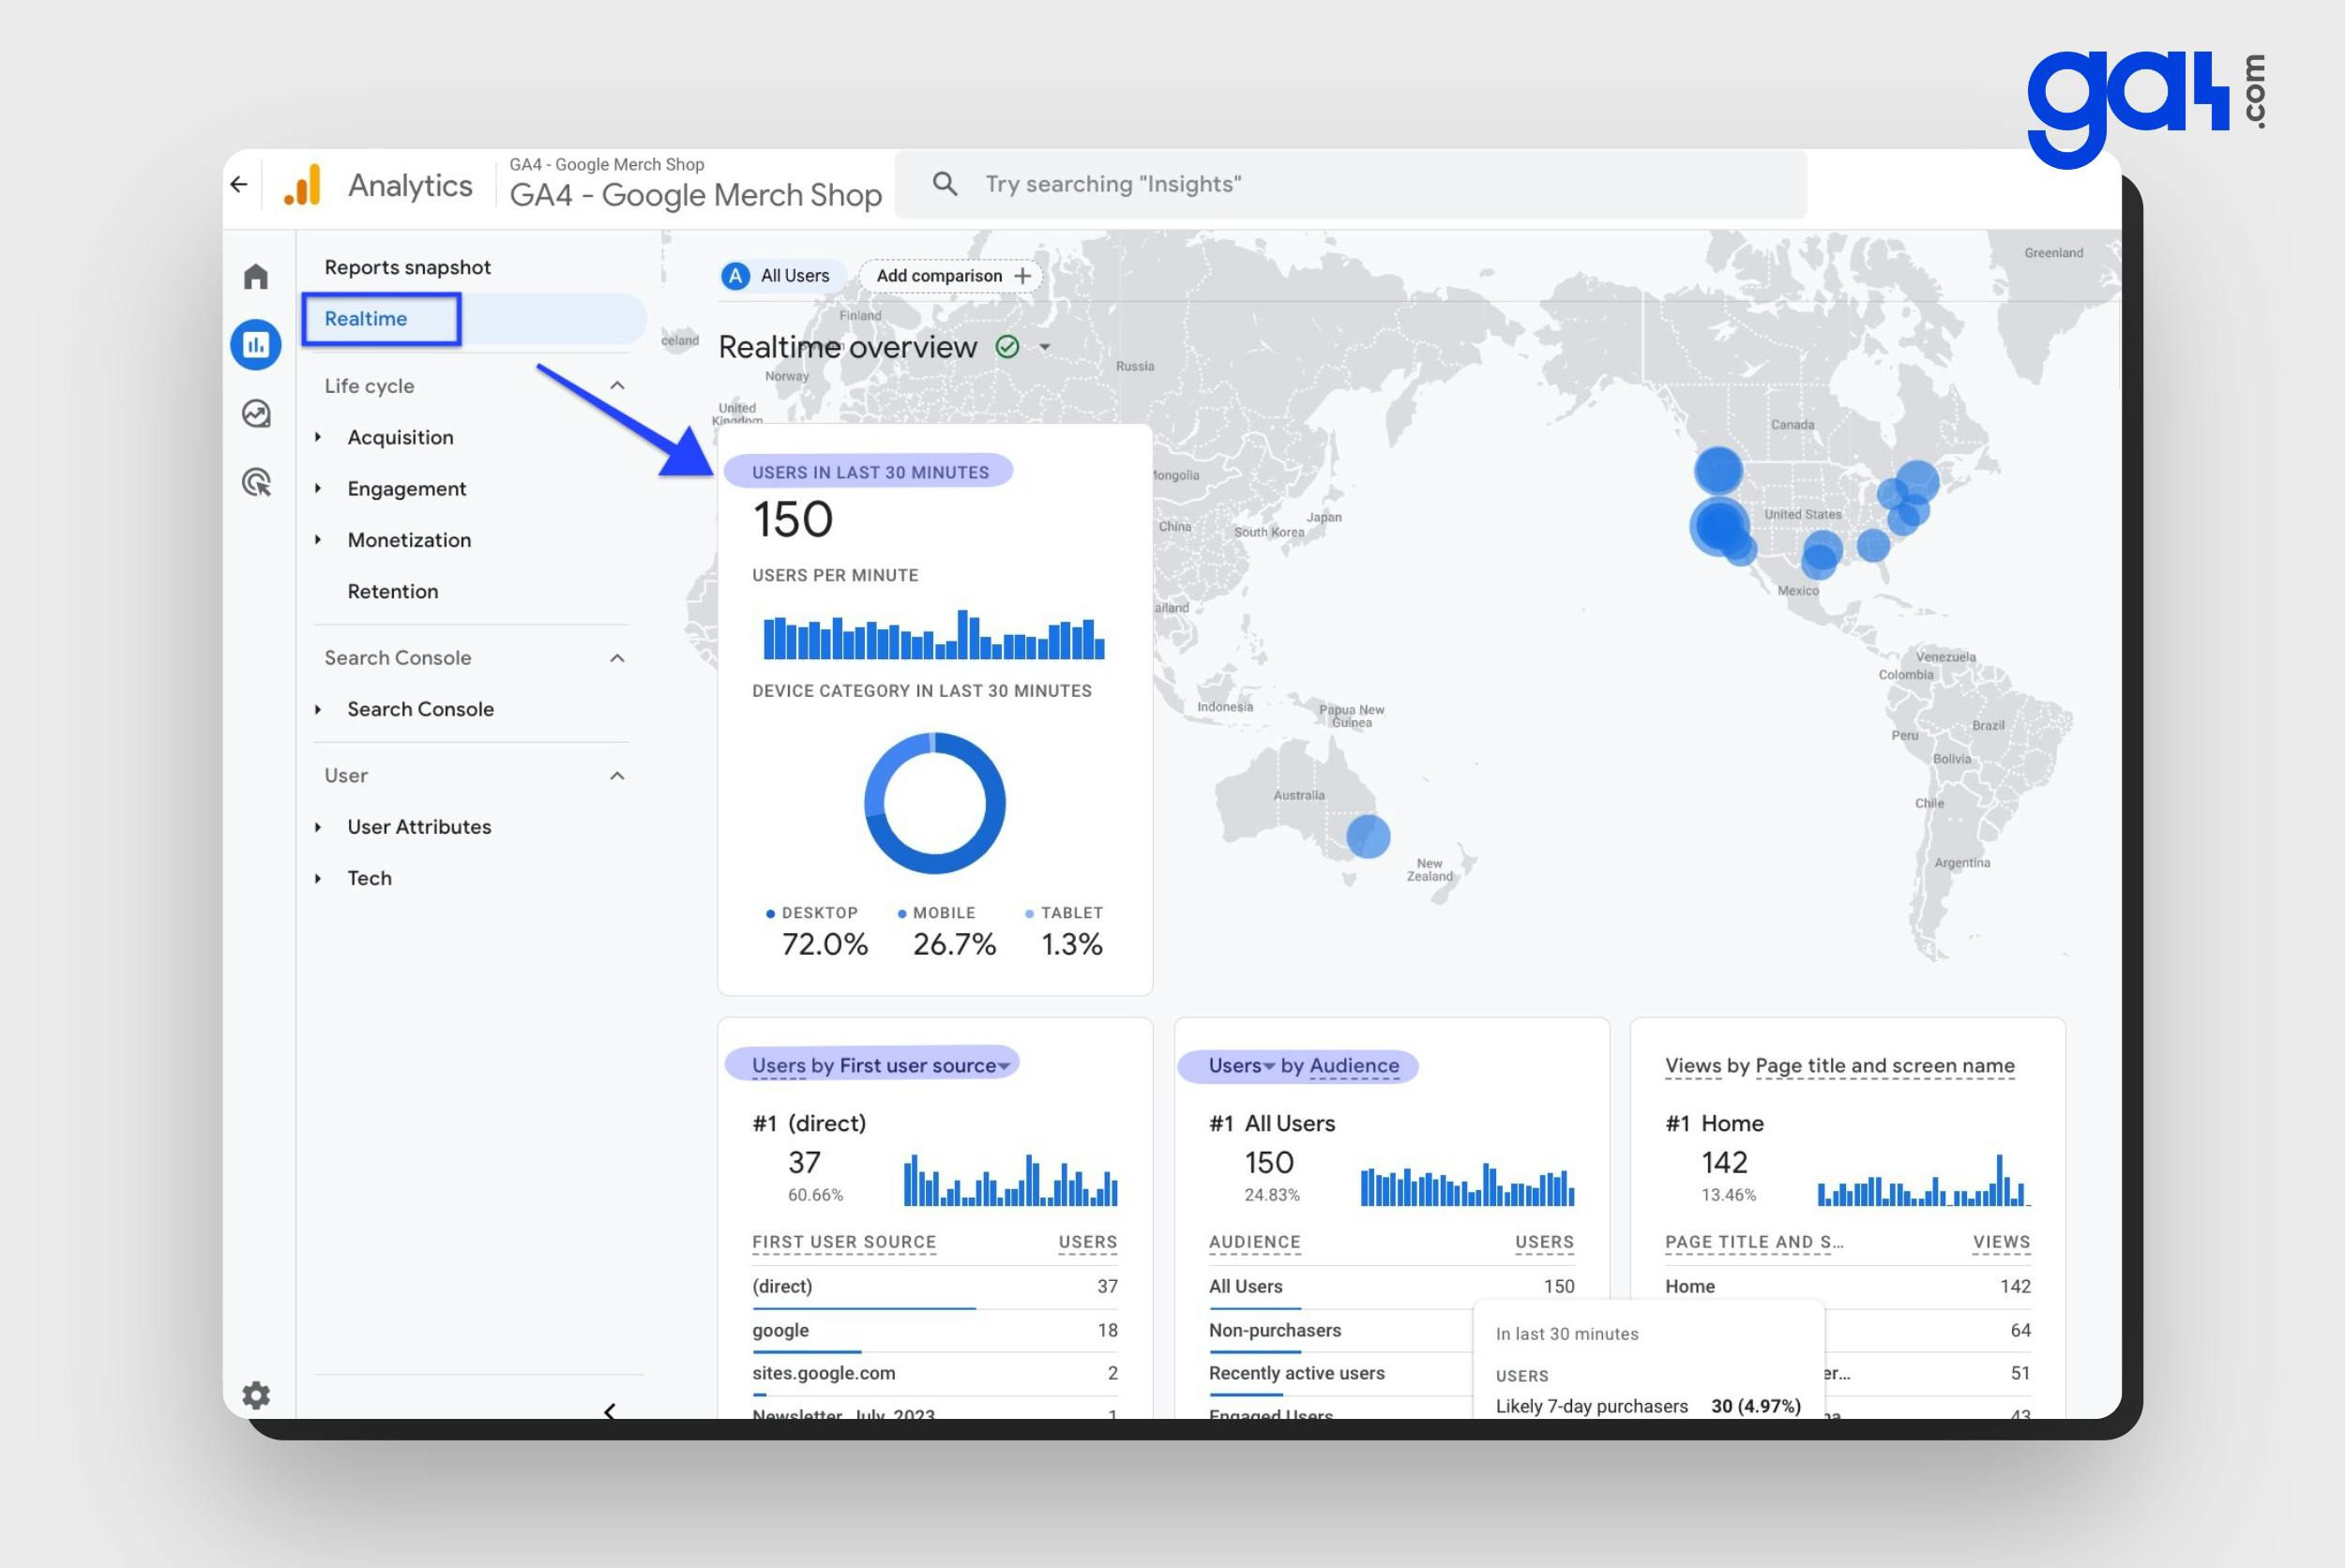The width and height of the screenshot is (2345, 1568).
Task: Click the Recently active users row
Action: coord(1340,1374)
